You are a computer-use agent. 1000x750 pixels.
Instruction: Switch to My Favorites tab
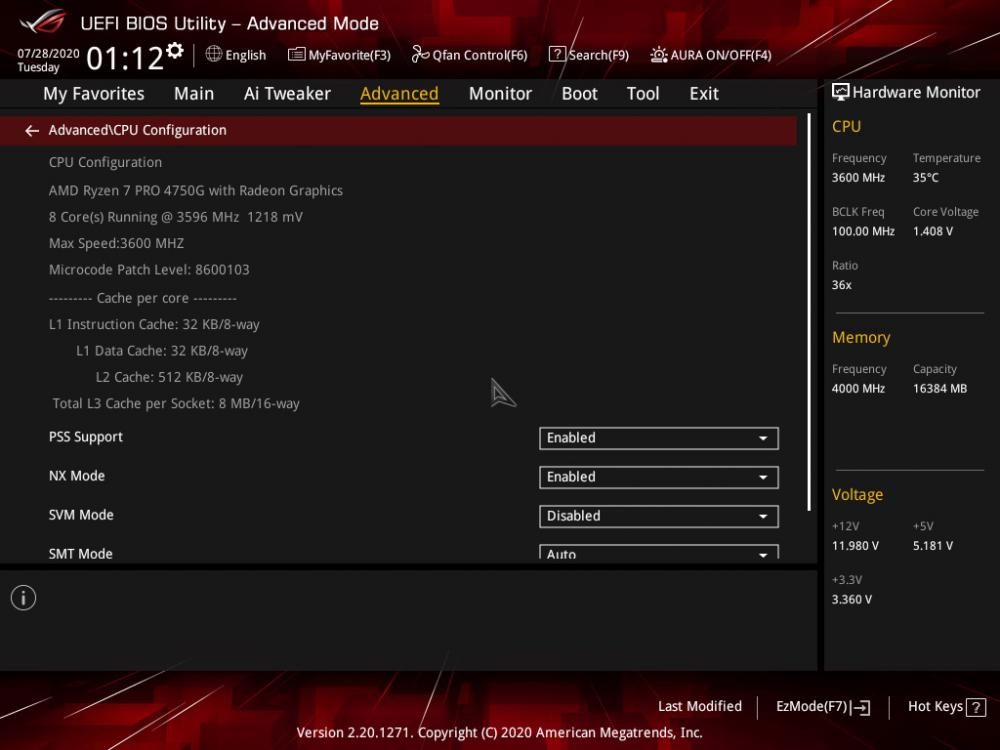(x=94, y=94)
